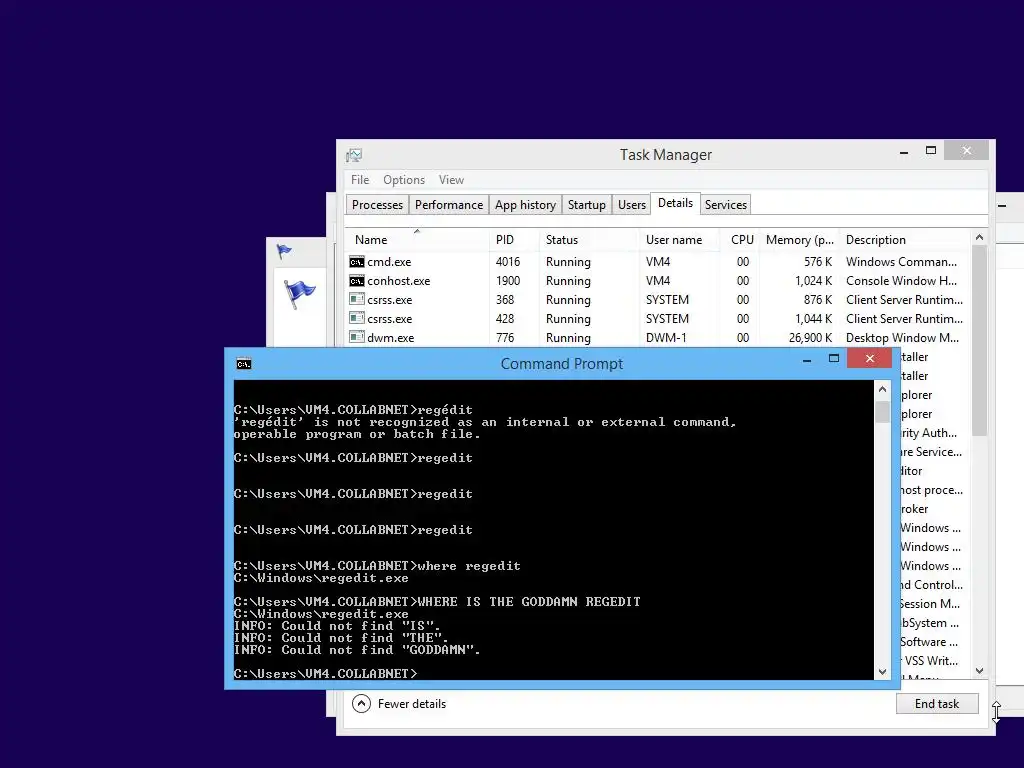This screenshot has height=768, width=1024.
Task: Collapse Task Manager with Fewer details
Action: tap(399, 704)
